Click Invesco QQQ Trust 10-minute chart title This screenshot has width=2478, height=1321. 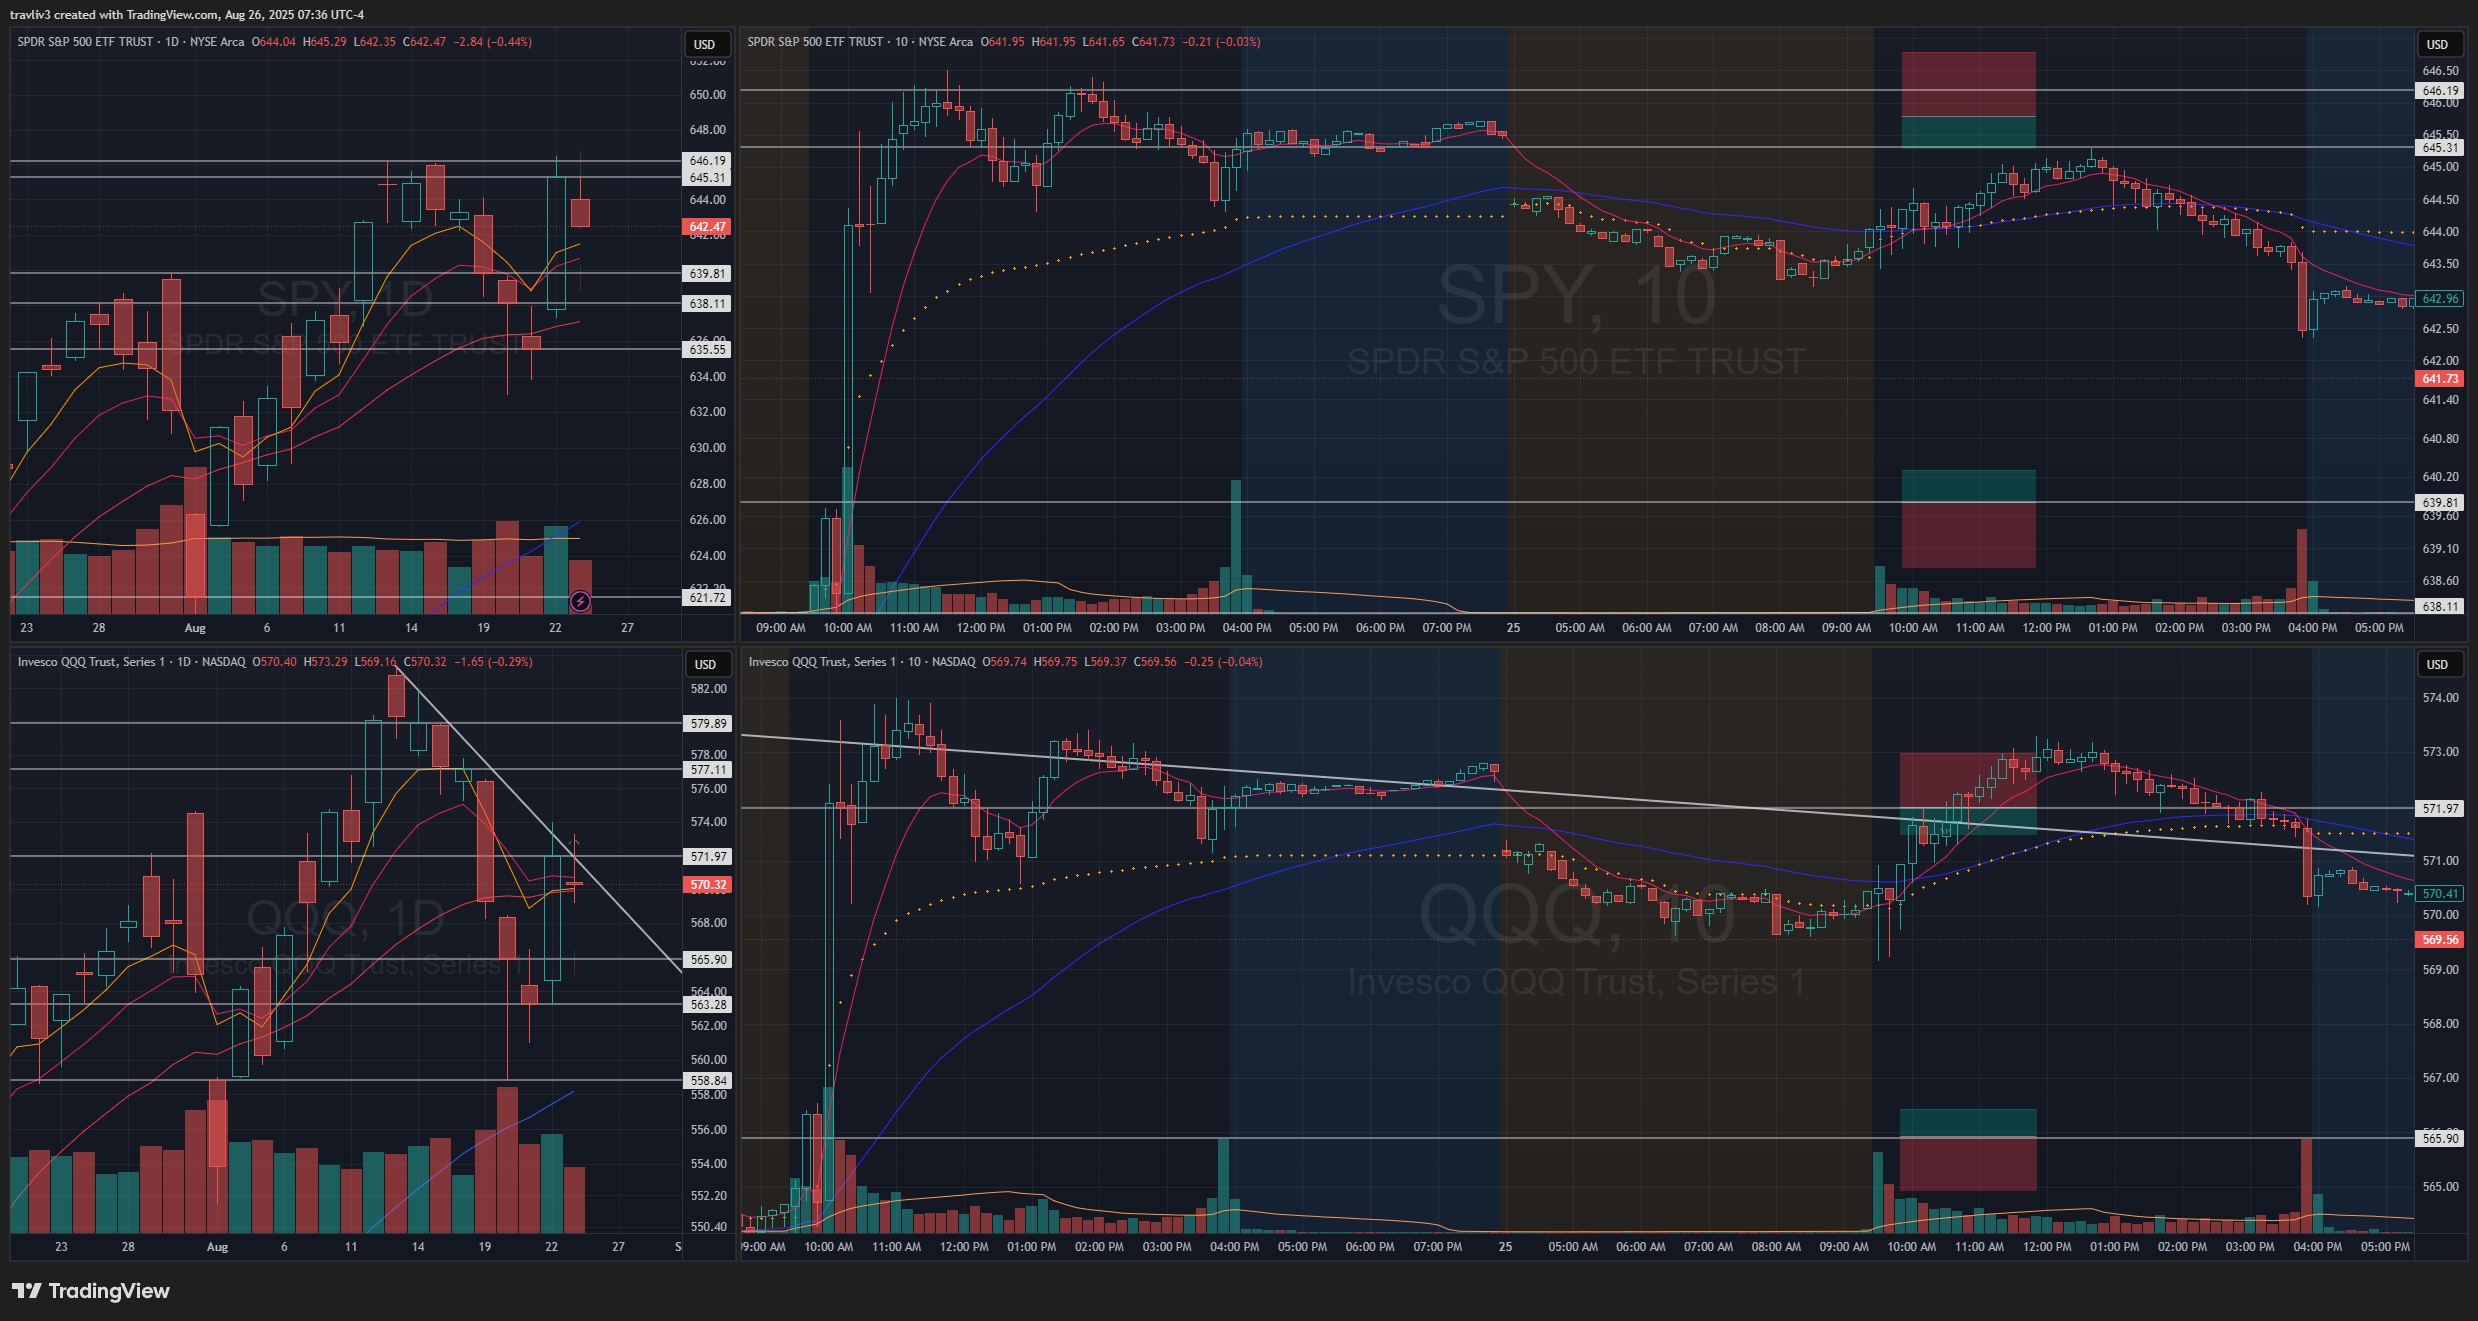tap(822, 662)
